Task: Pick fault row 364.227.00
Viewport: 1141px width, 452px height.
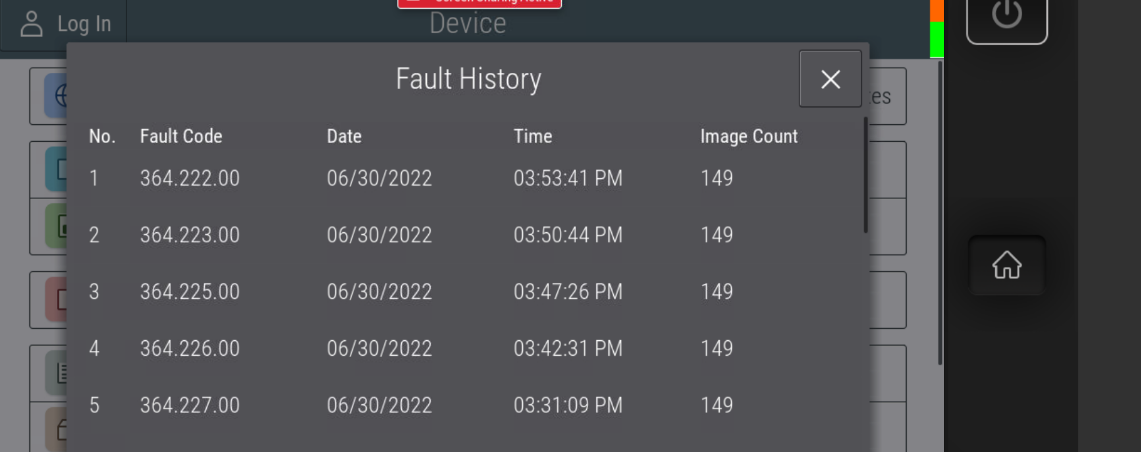Action: click(190, 406)
